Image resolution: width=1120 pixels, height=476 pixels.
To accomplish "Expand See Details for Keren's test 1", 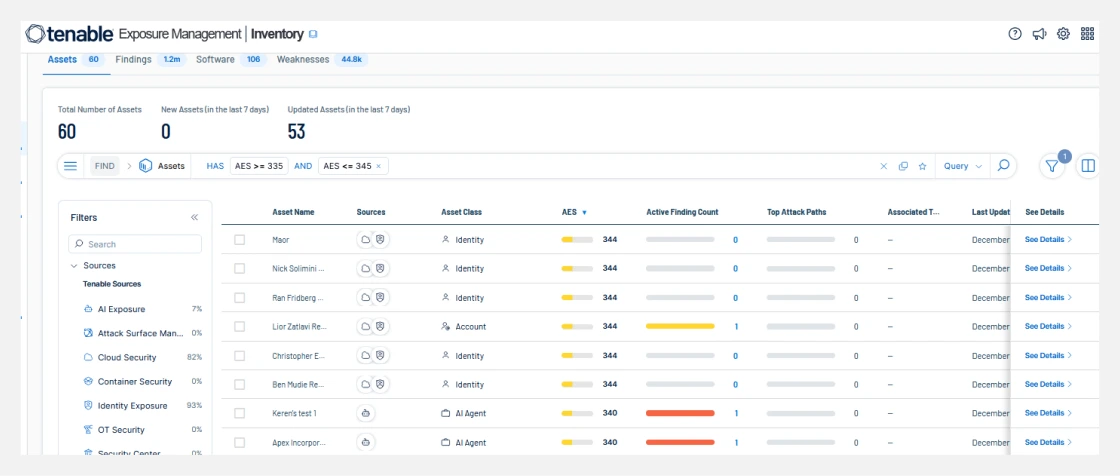I will 1049,413.
